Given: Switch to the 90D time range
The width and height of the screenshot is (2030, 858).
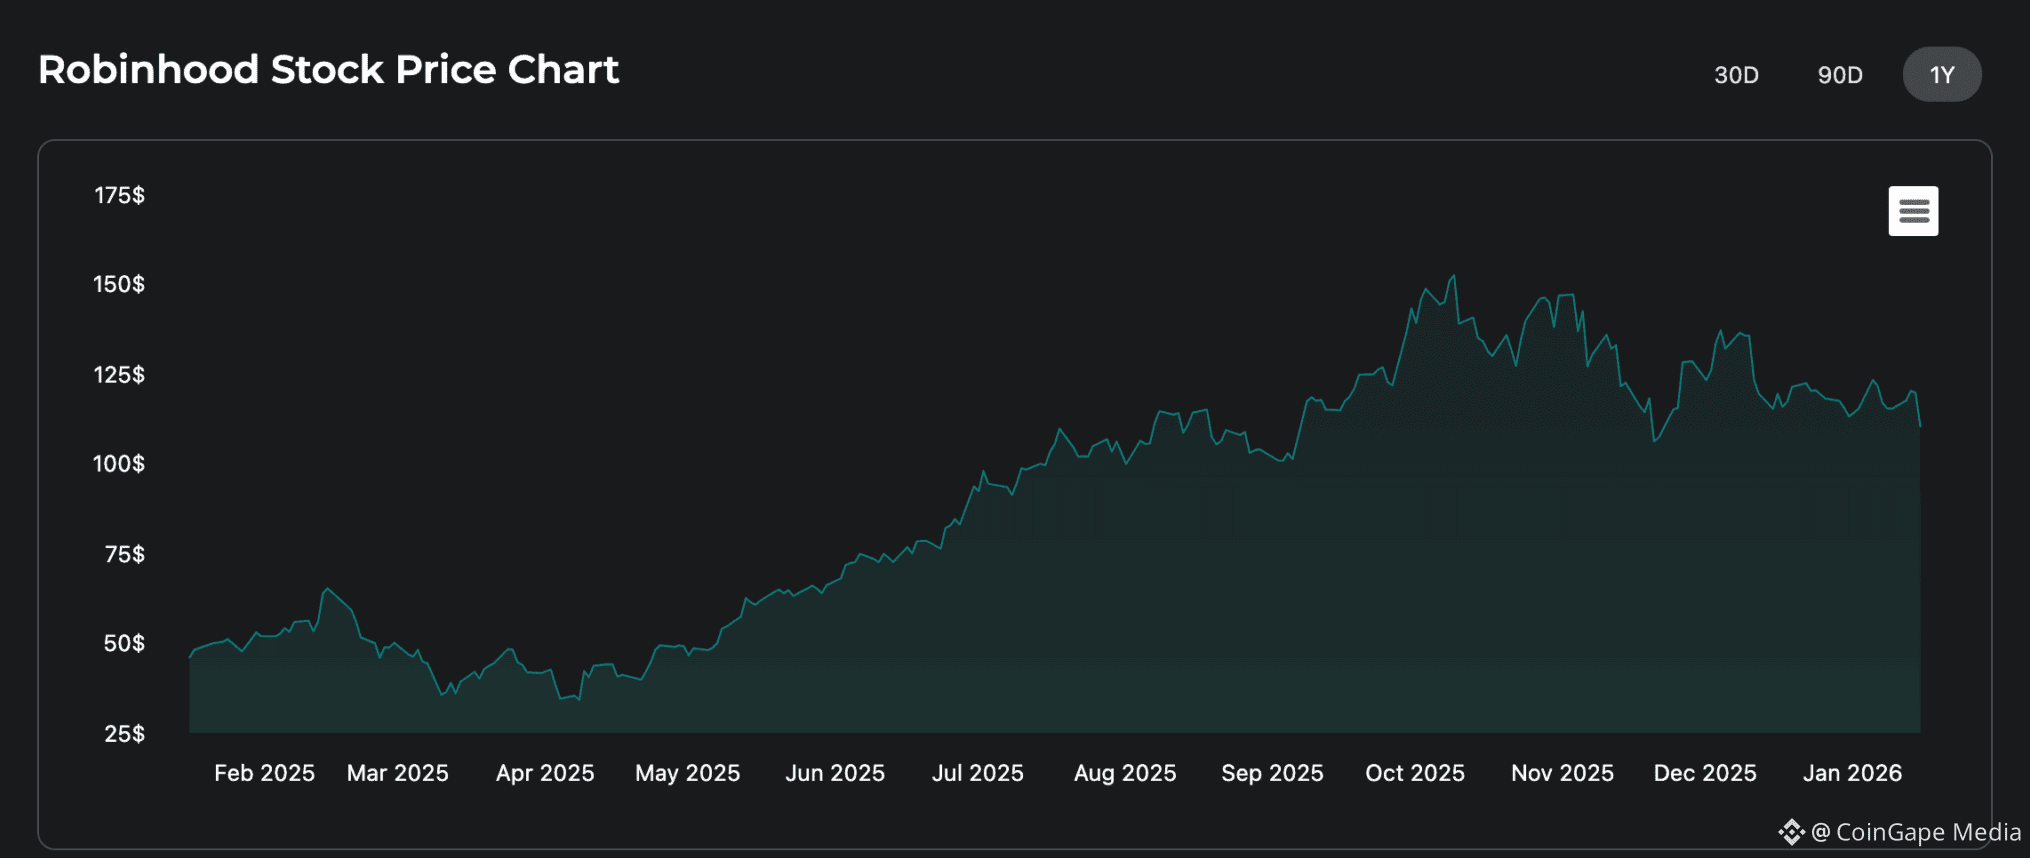Looking at the screenshot, I should tap(1839, 75).
